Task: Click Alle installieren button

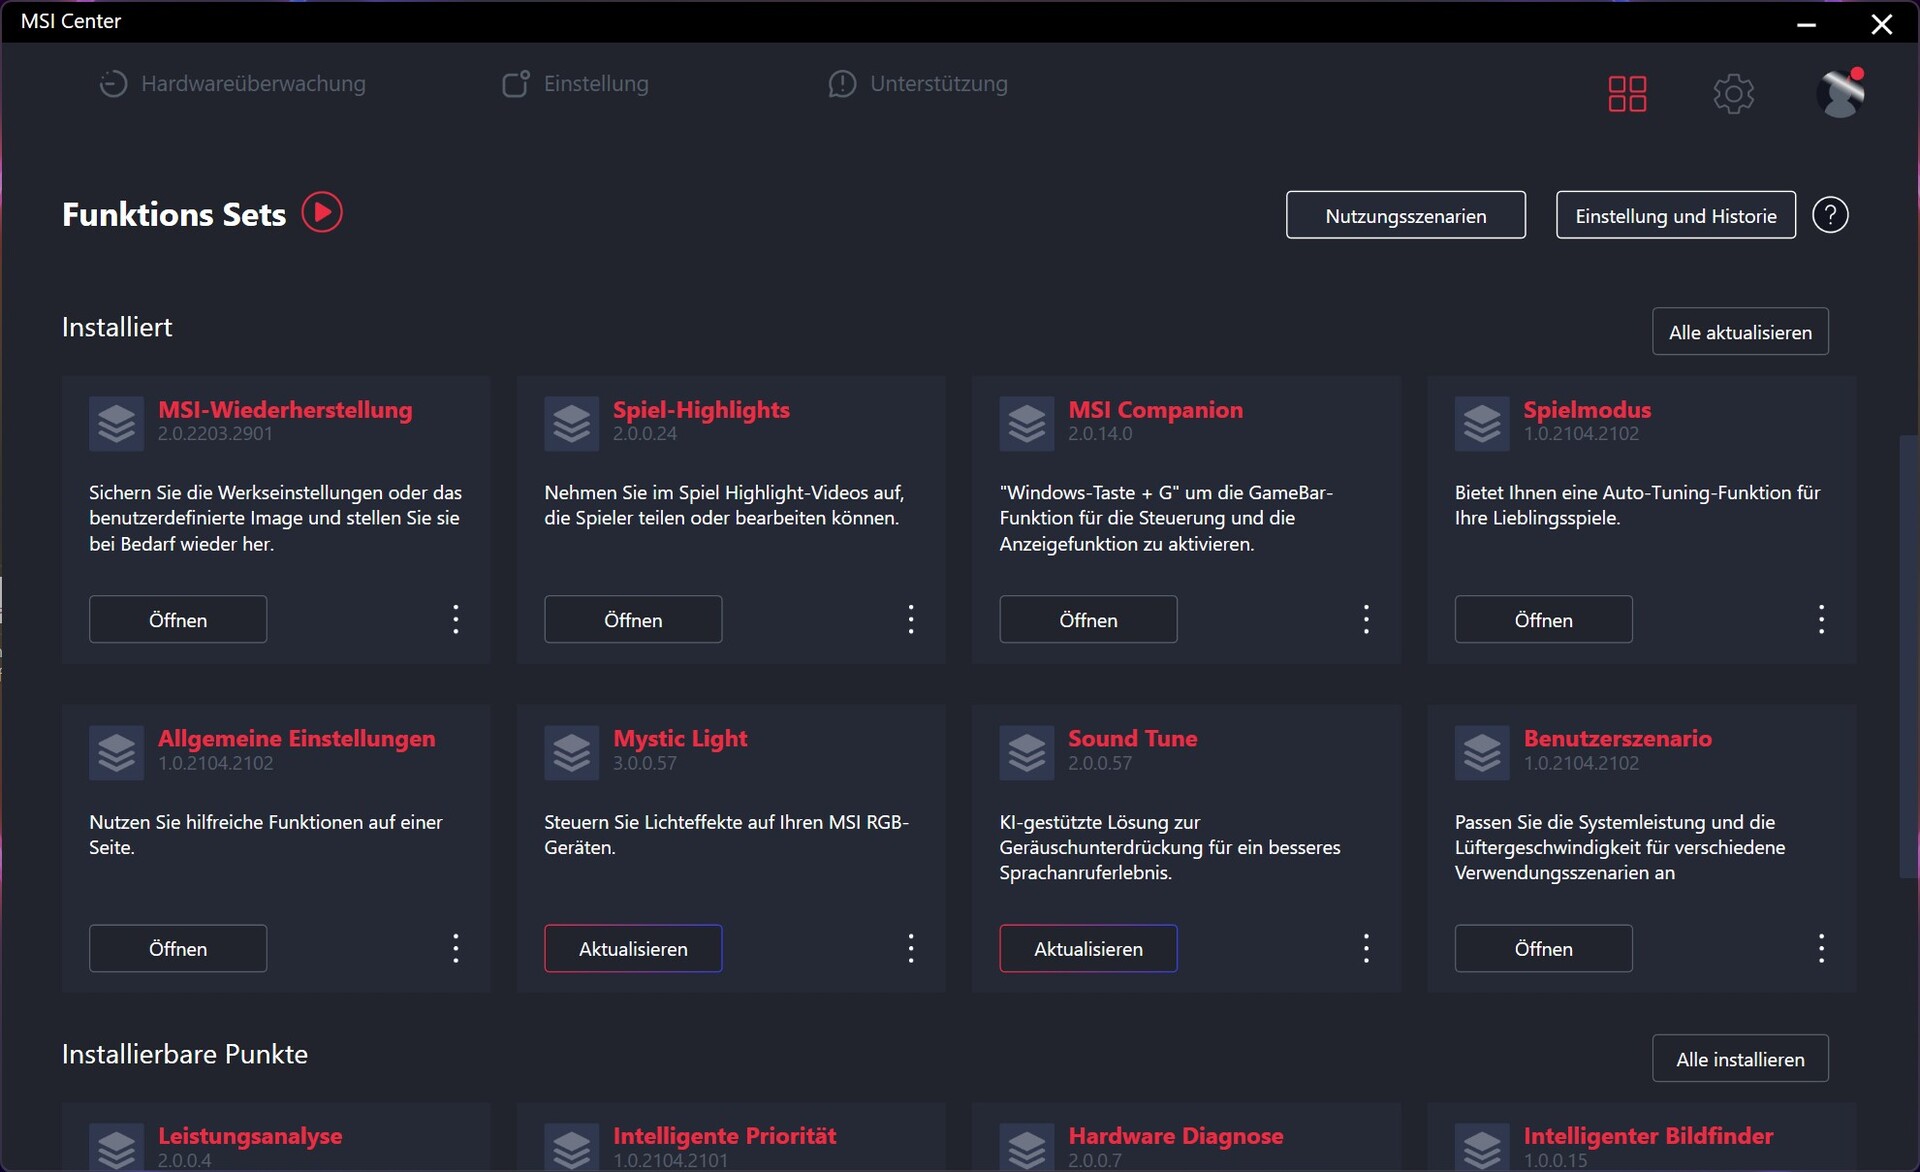Action: 1740,1059
